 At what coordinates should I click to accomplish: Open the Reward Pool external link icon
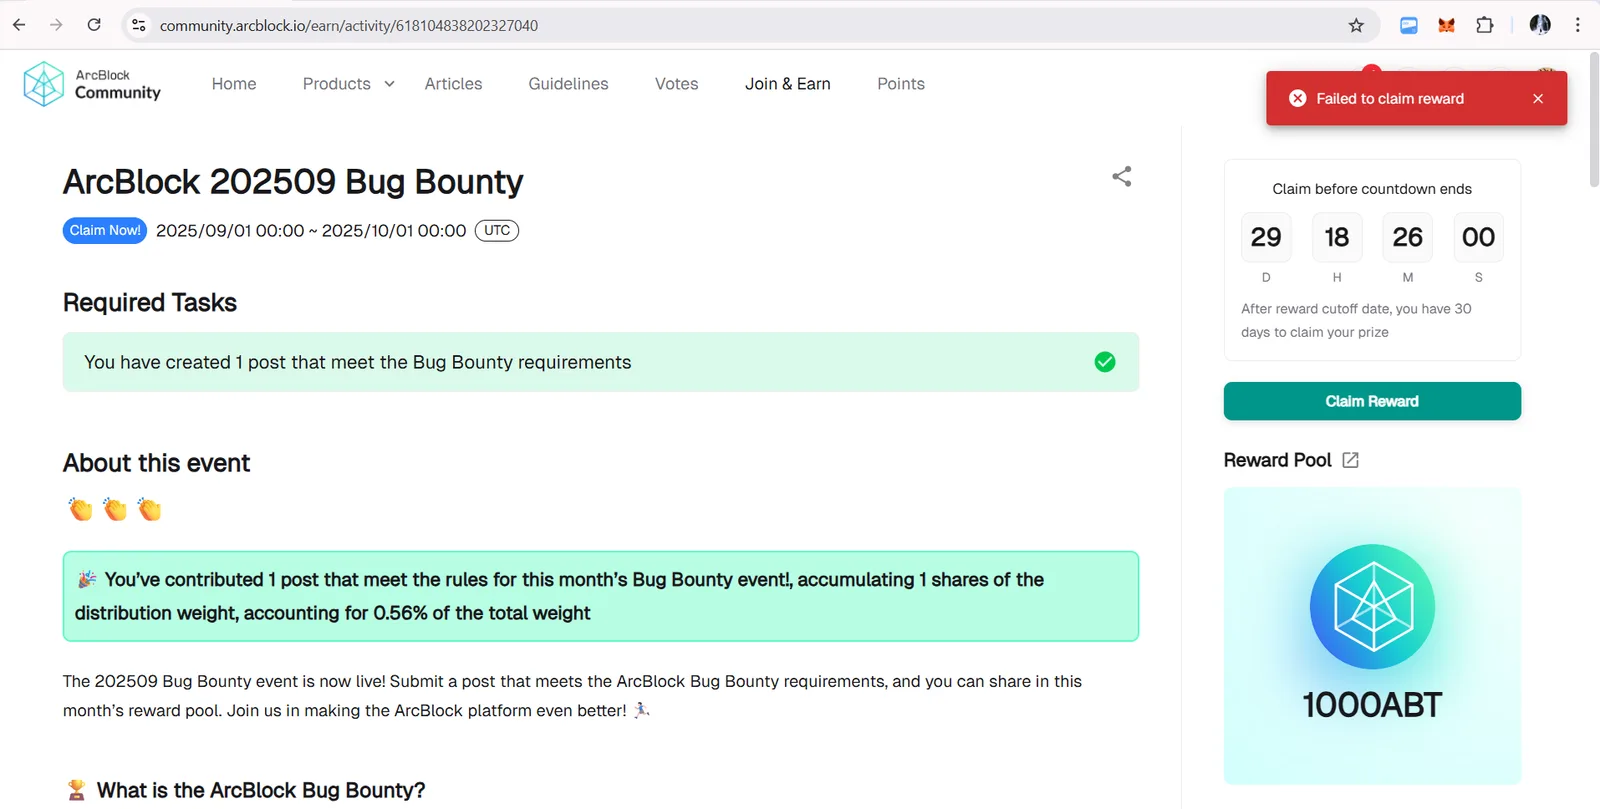[x=1350, y=460]
